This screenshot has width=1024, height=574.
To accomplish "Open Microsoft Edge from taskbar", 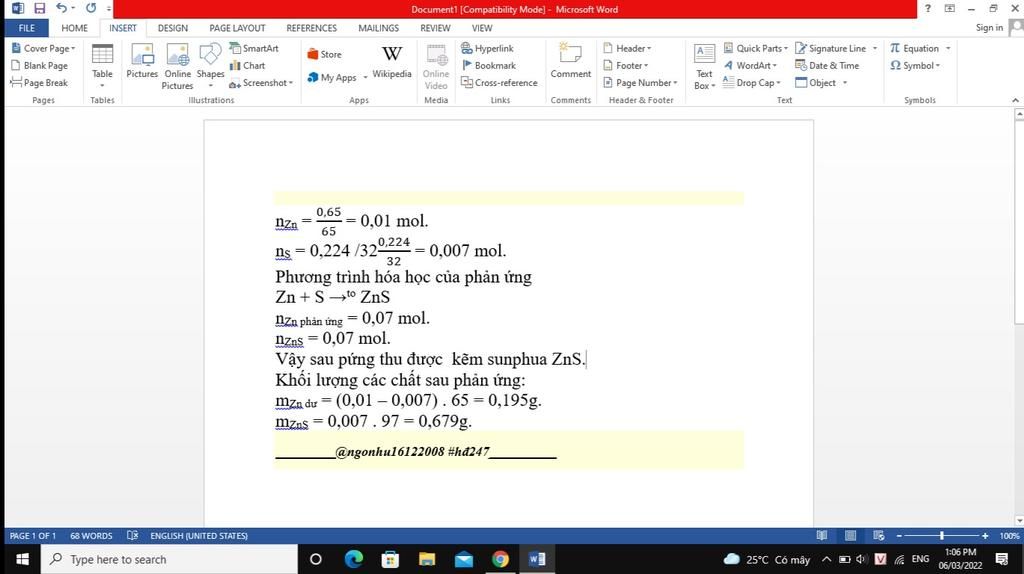I will click(x=353, y=559).
